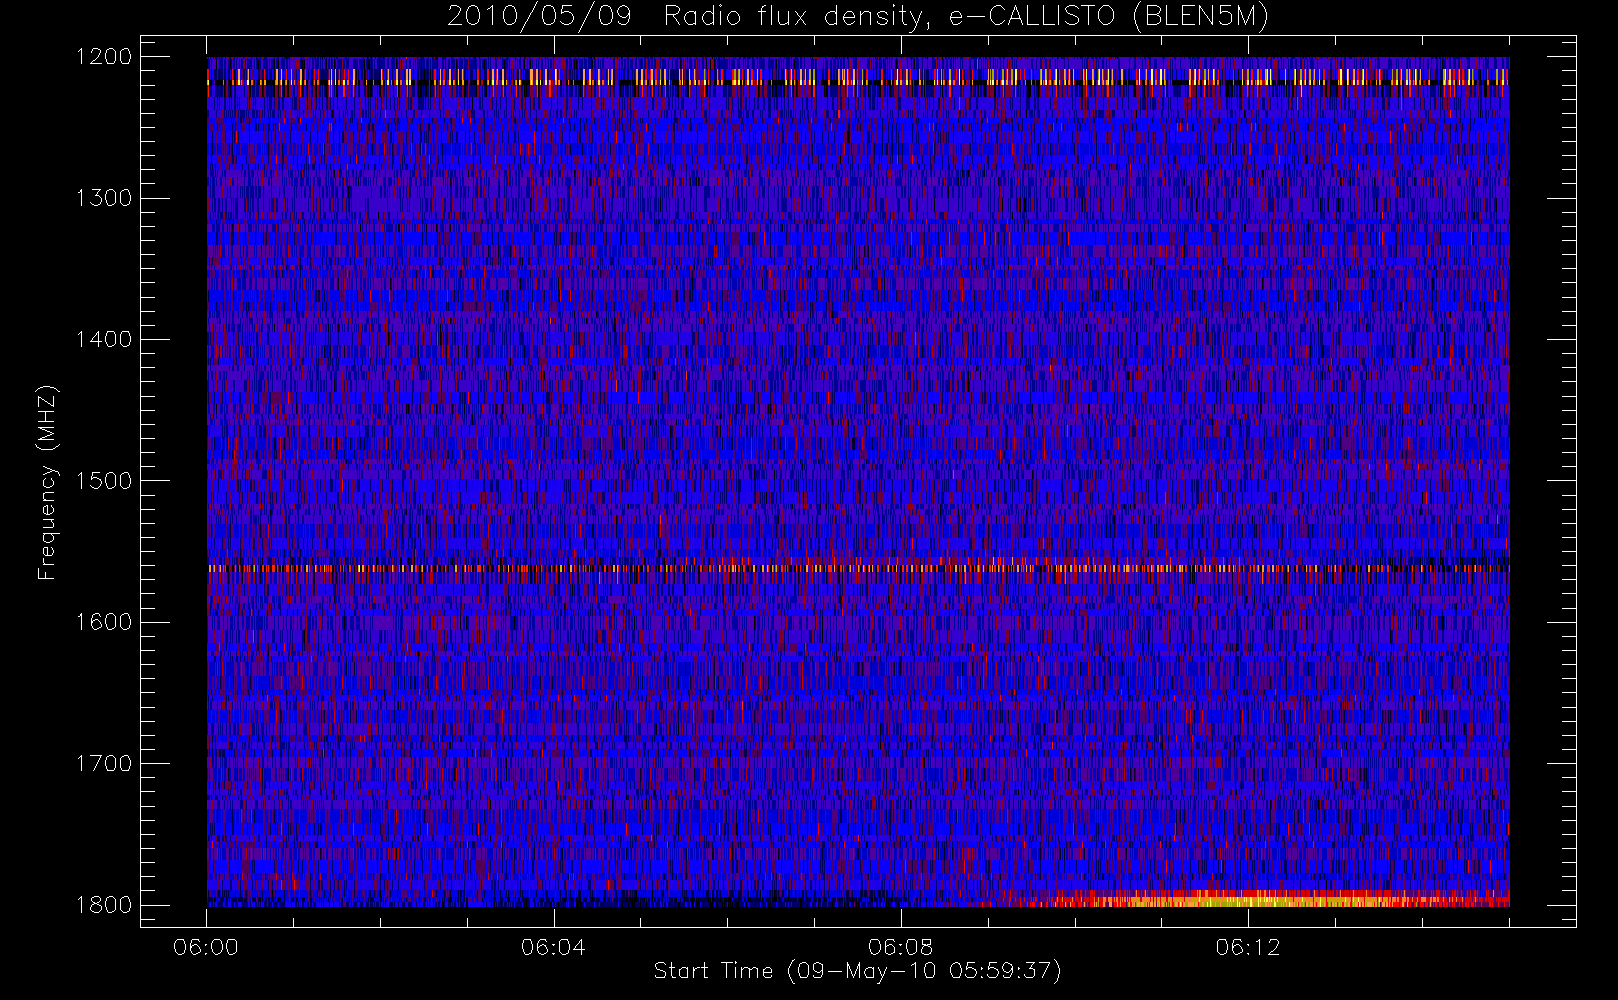Click the 1400 frequency tick label
Image resolution: width=1618 pixels, height=1000 pixels.
[104, 340]
